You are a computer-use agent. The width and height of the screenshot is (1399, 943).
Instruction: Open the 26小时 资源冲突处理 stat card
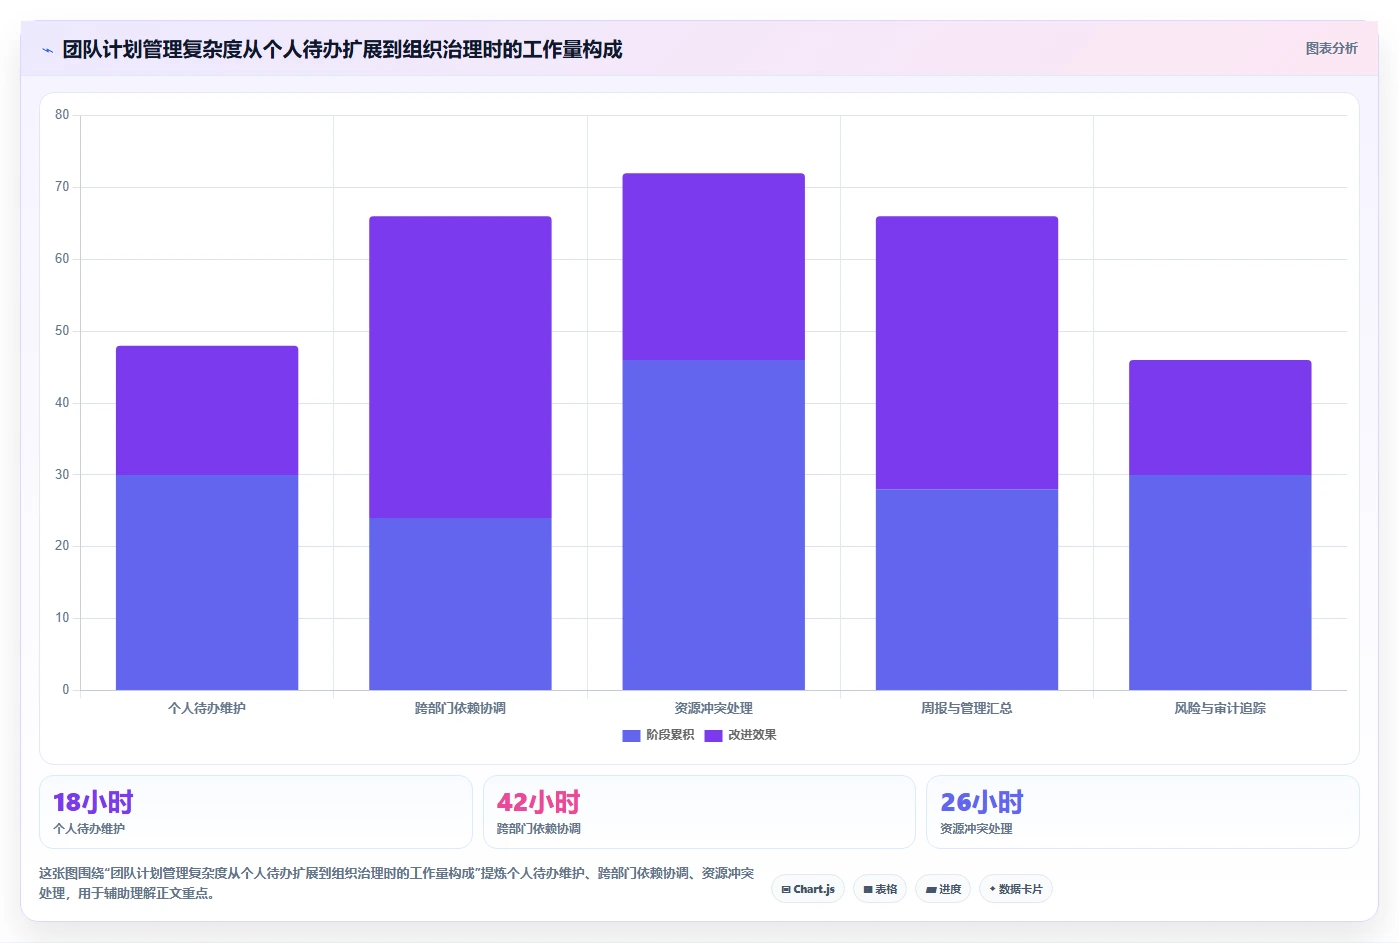(x=1143, y=812)
